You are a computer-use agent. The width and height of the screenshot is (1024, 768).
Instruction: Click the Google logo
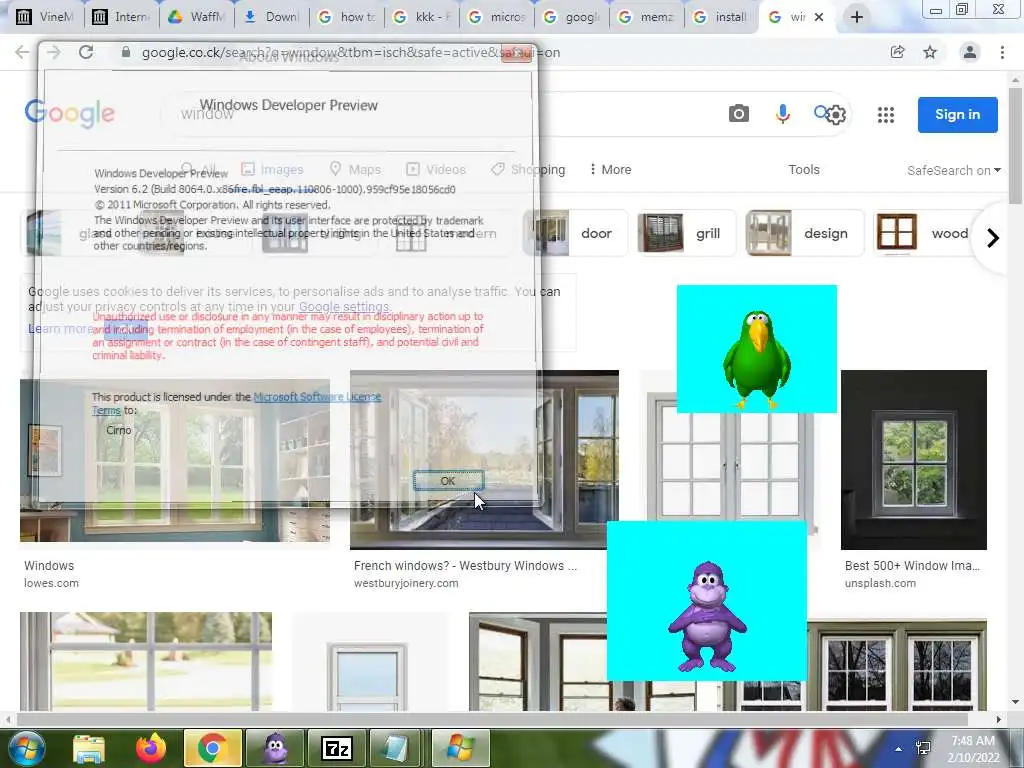click(70, 114)
